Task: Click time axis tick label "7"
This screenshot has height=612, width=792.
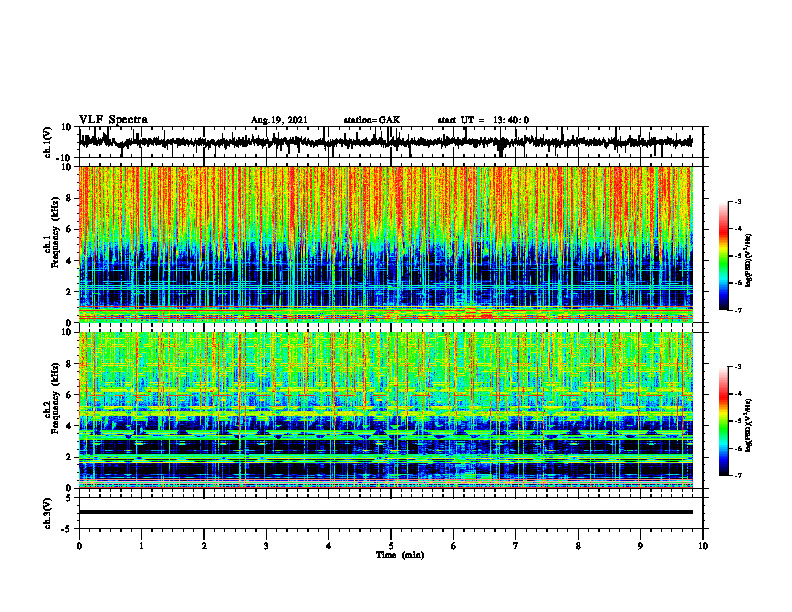Action: coord(516,546)
